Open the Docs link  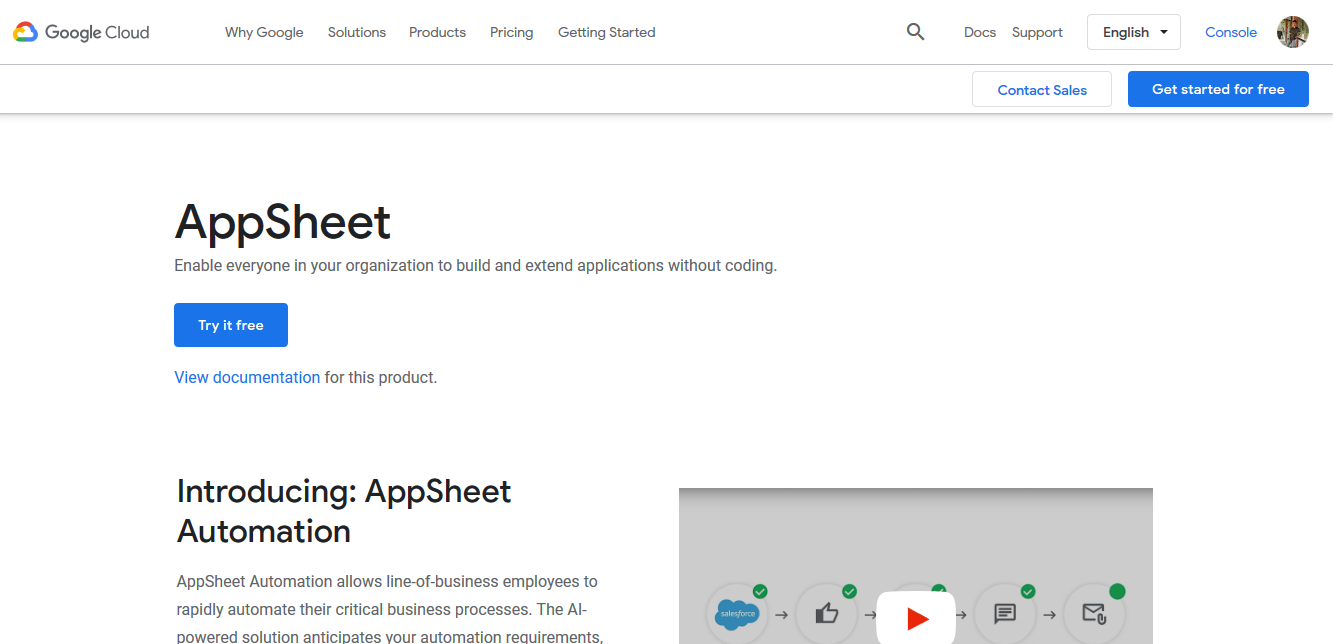point(980,32)
